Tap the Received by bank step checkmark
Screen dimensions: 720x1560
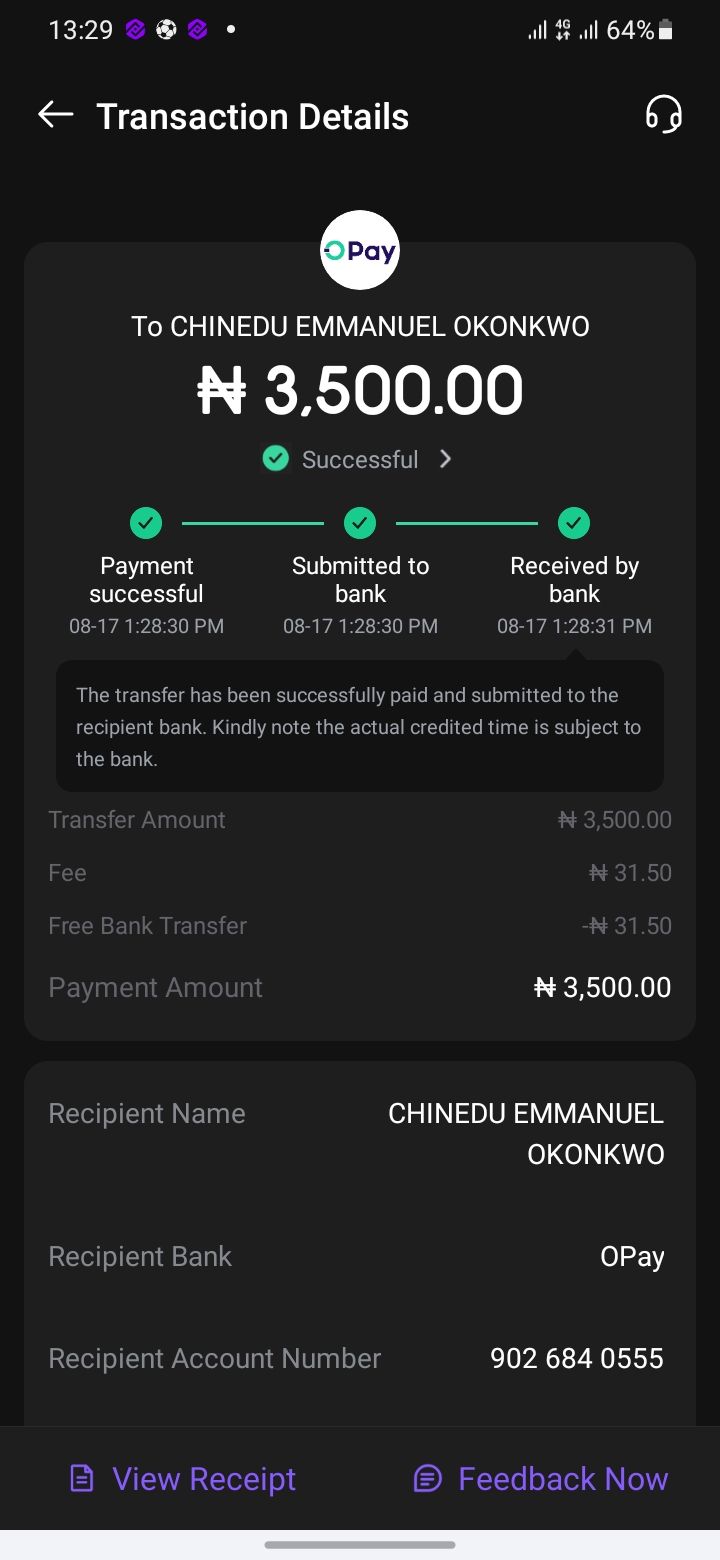[574, 522]
